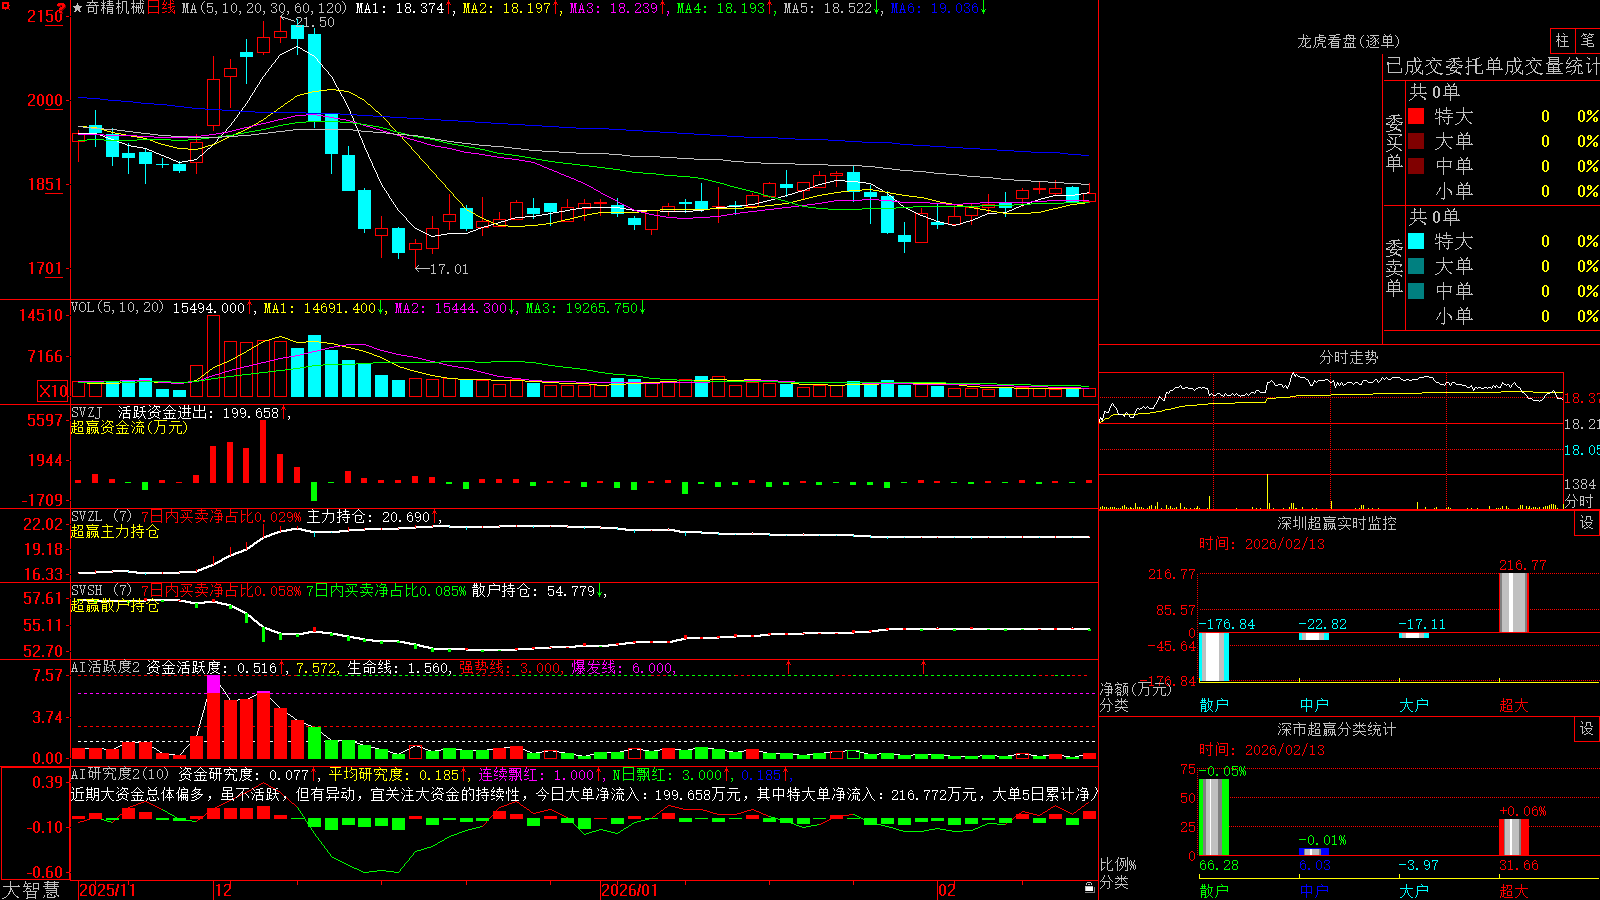Click the red 特大 buy order swatch

click(1416, 116)
